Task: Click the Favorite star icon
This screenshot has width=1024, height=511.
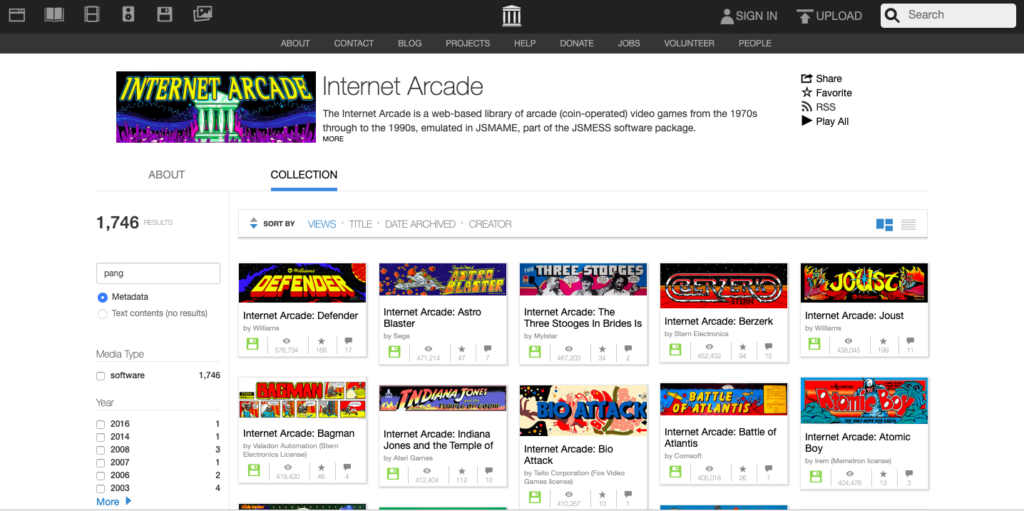Action: [807, 93]
